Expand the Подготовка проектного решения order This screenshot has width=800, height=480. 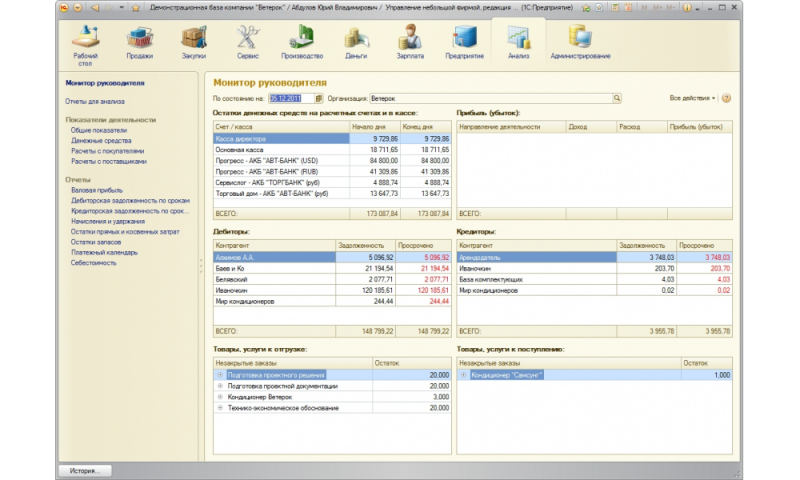click(x=220, y=375)
